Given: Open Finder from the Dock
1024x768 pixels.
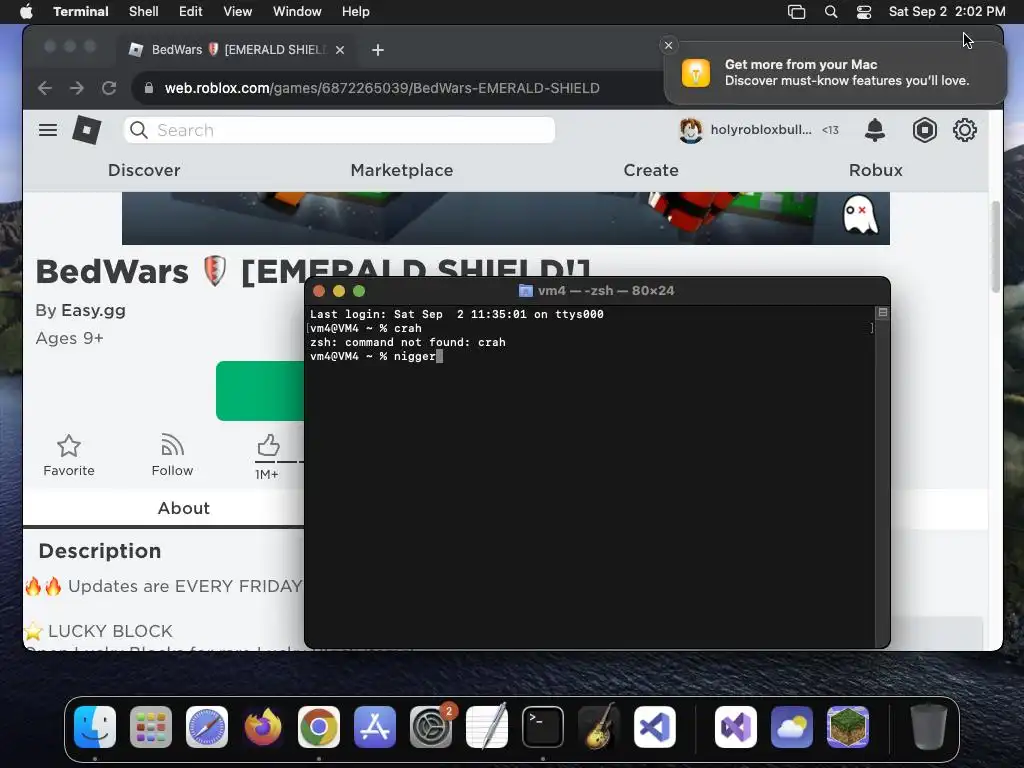Looking at the screenshot, I should click(x=95, y=727).
